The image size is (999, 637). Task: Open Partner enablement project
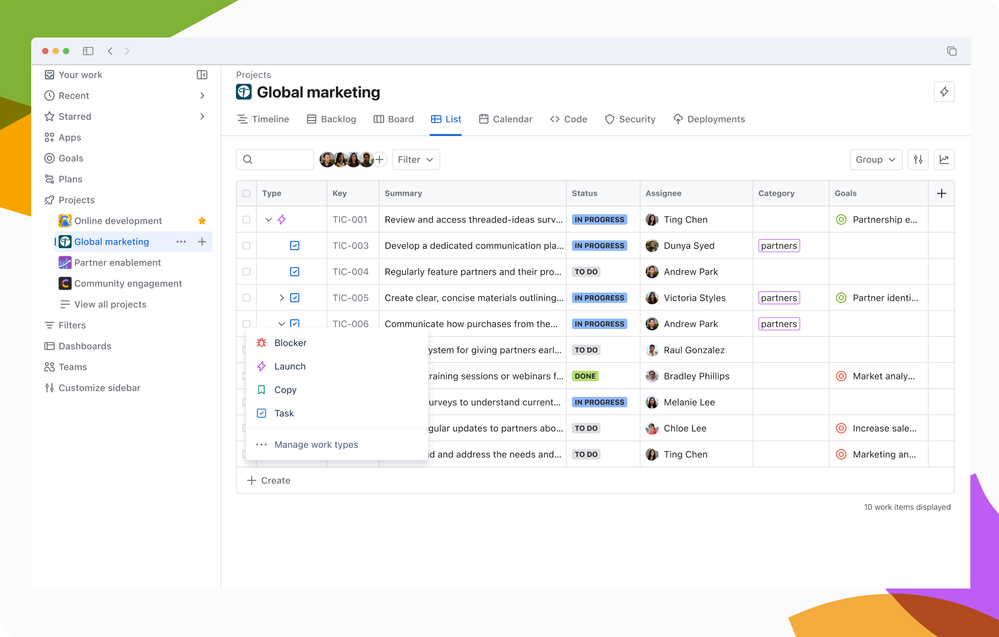coord(110,262)
